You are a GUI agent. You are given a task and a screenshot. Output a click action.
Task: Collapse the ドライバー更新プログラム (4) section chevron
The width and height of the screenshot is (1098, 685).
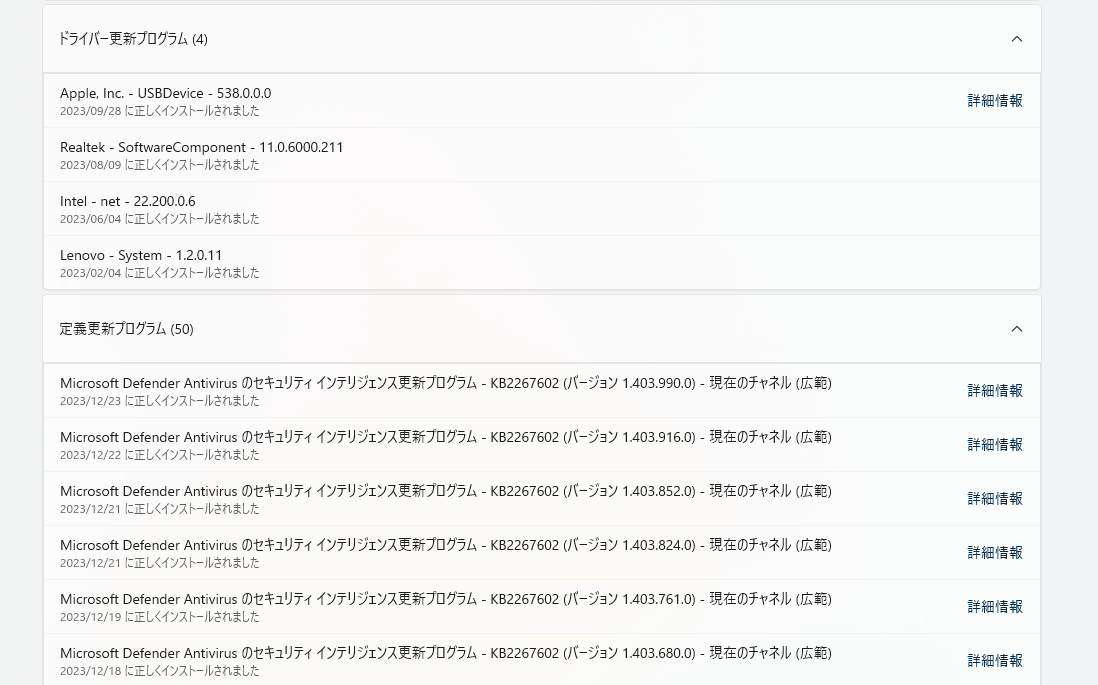tap(1017, 39)
